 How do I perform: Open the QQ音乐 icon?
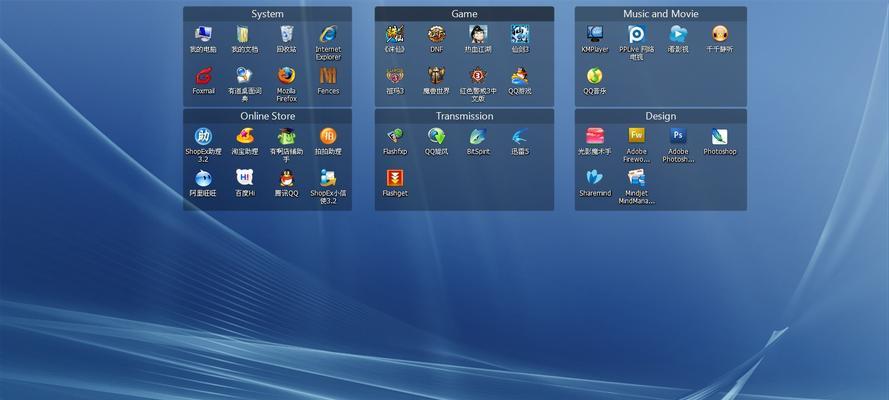point(595,76)
